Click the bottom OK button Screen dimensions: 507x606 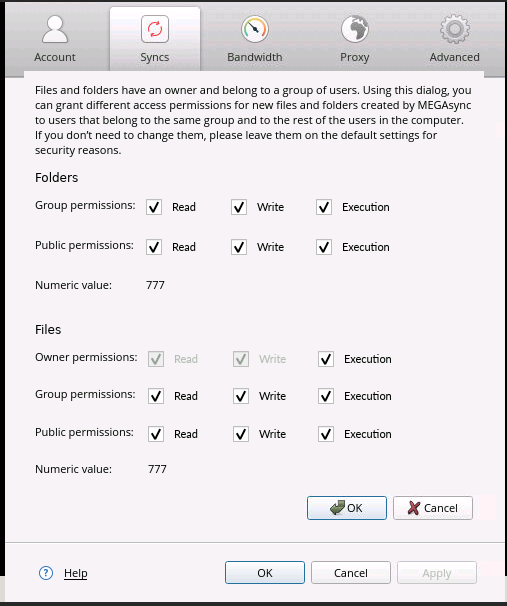pos(265,572)
